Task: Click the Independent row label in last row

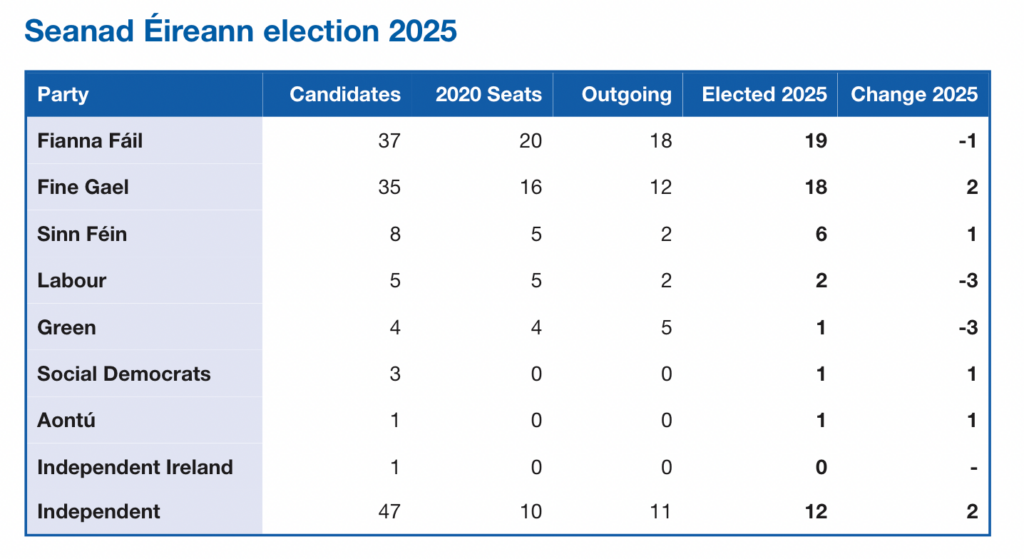Action: tap(98, 512)
